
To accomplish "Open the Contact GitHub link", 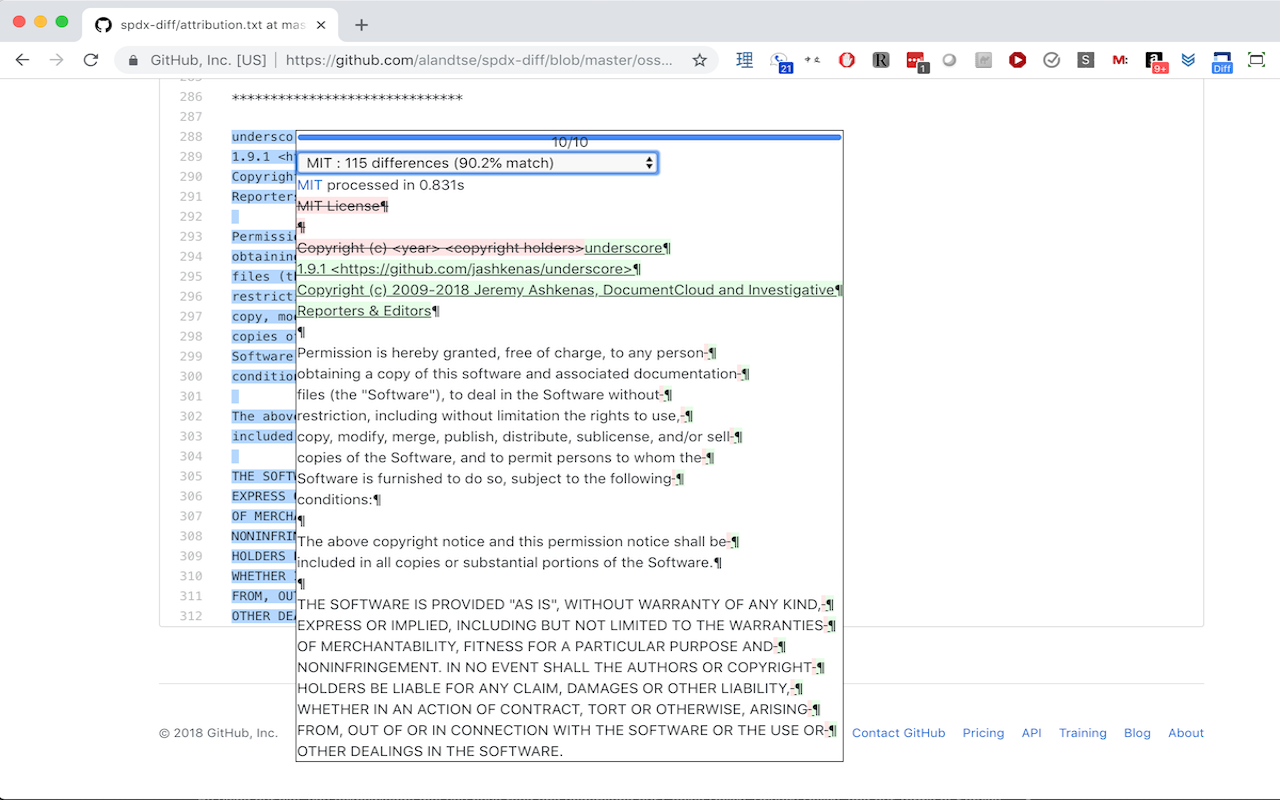I will pos(898,732).
